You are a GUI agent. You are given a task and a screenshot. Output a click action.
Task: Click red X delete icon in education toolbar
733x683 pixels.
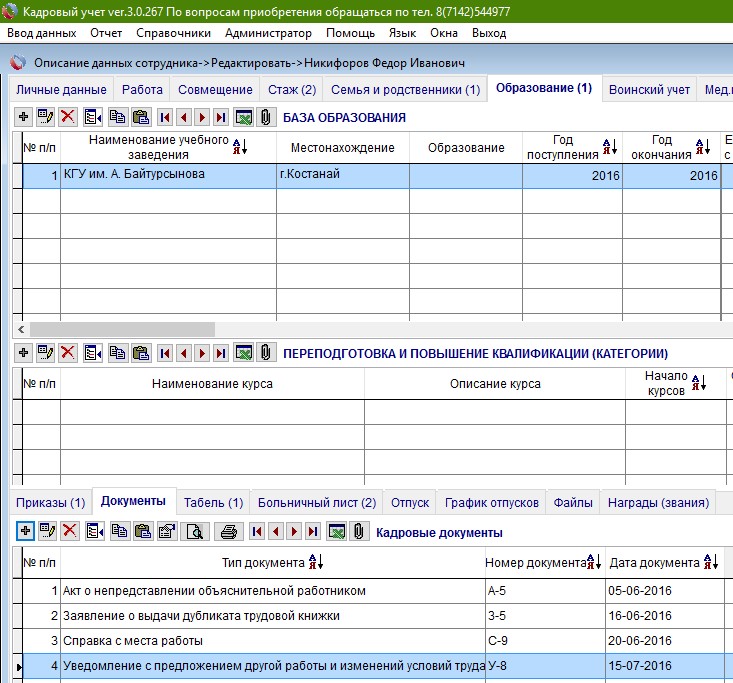tap(68, 117)
